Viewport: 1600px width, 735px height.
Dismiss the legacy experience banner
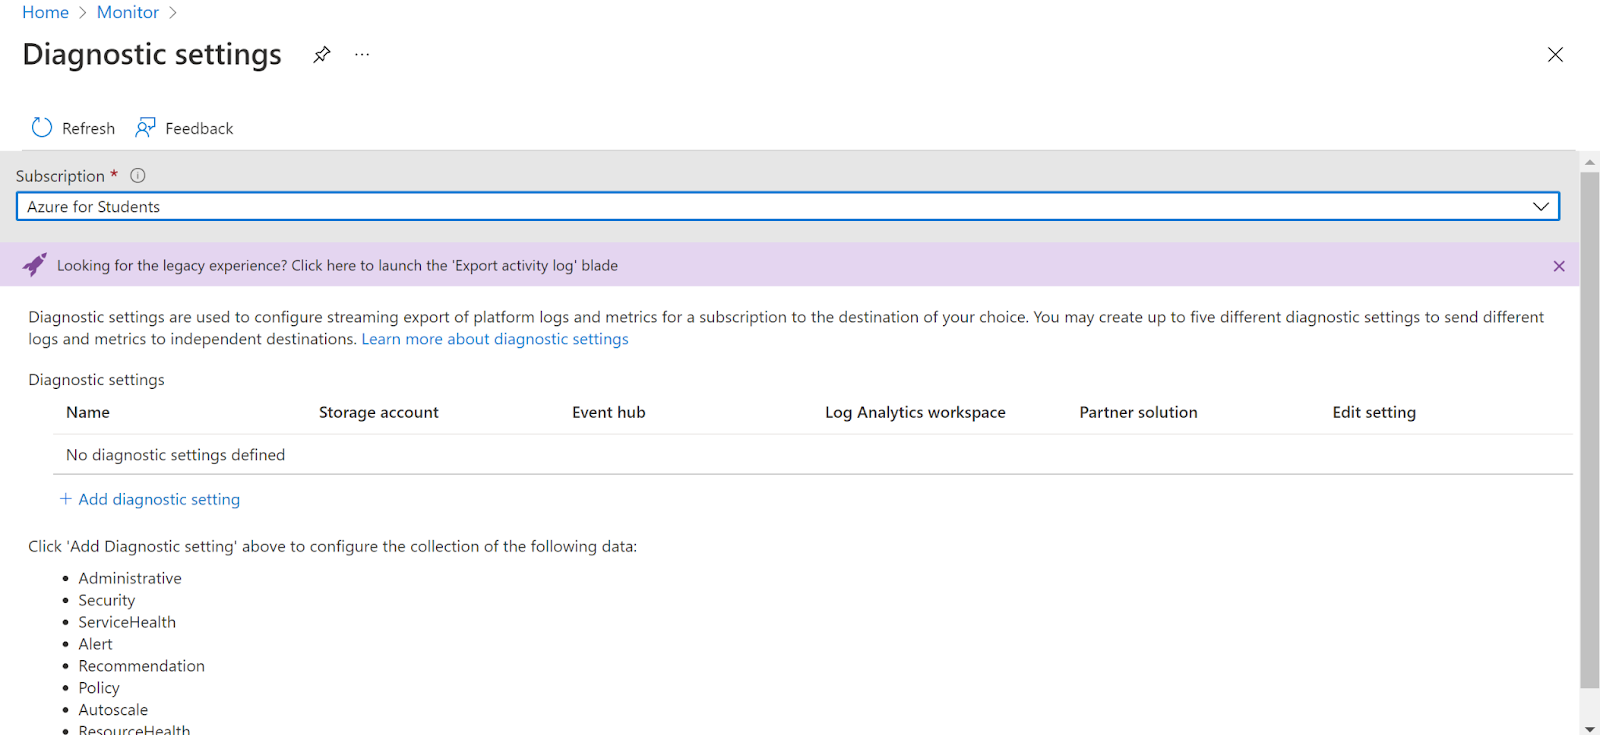point(1559,266)
